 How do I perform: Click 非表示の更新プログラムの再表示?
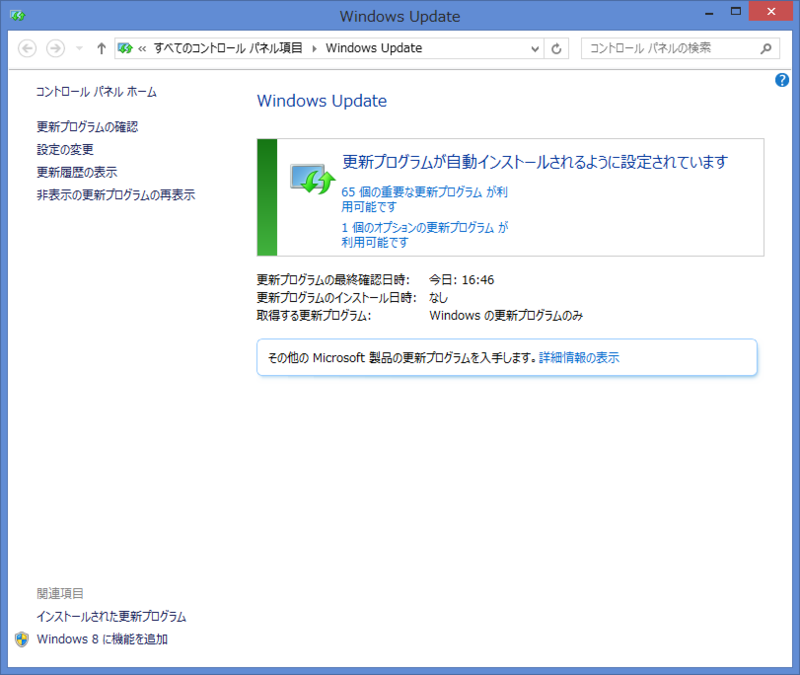[116, 194]
